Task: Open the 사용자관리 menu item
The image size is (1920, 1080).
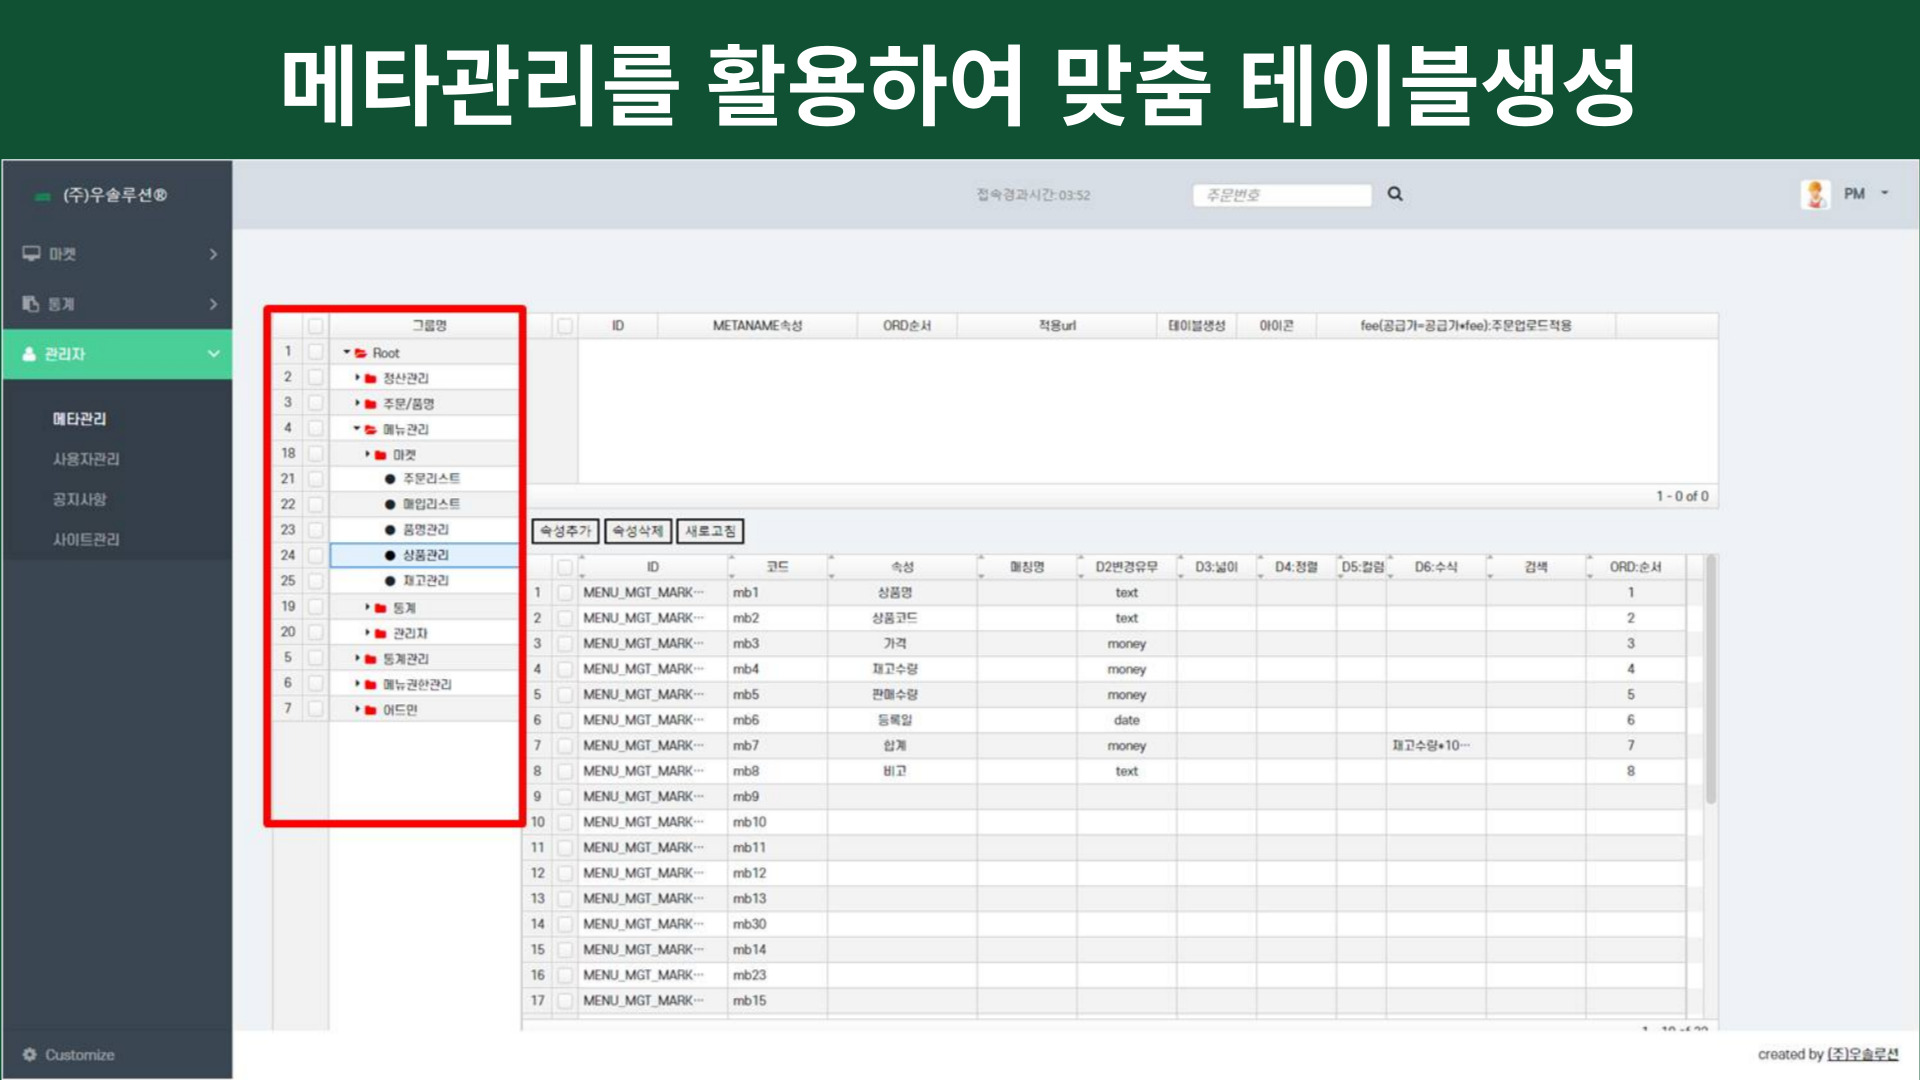Action: [x=86, y=459]
